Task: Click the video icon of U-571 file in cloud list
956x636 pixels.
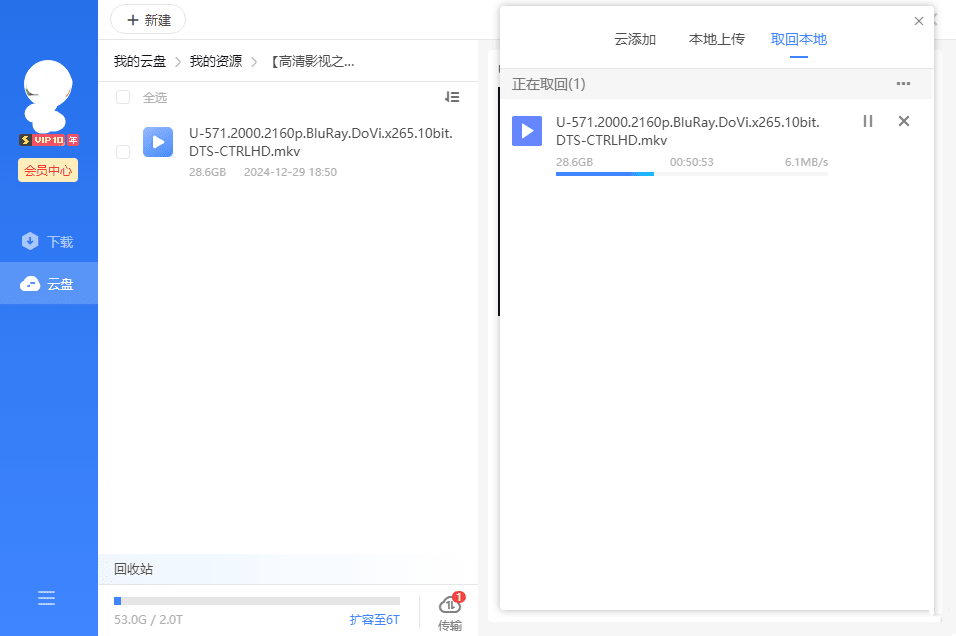Action: [159, 142]
